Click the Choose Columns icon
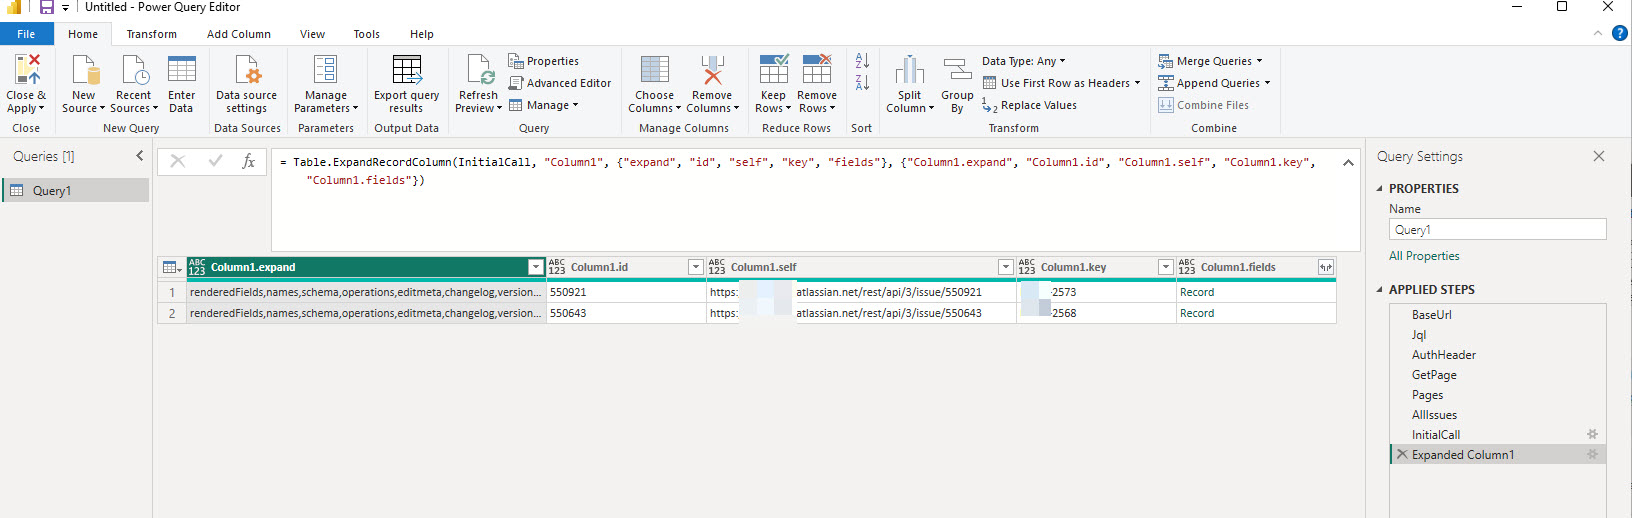This screenshot has height=518, width=1632. [x=654, y=70]
